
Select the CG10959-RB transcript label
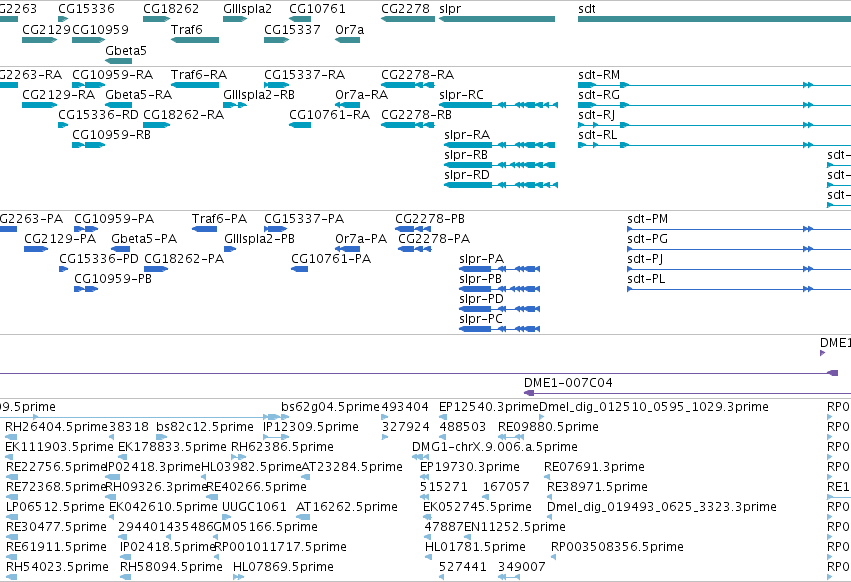coord(111,135)
